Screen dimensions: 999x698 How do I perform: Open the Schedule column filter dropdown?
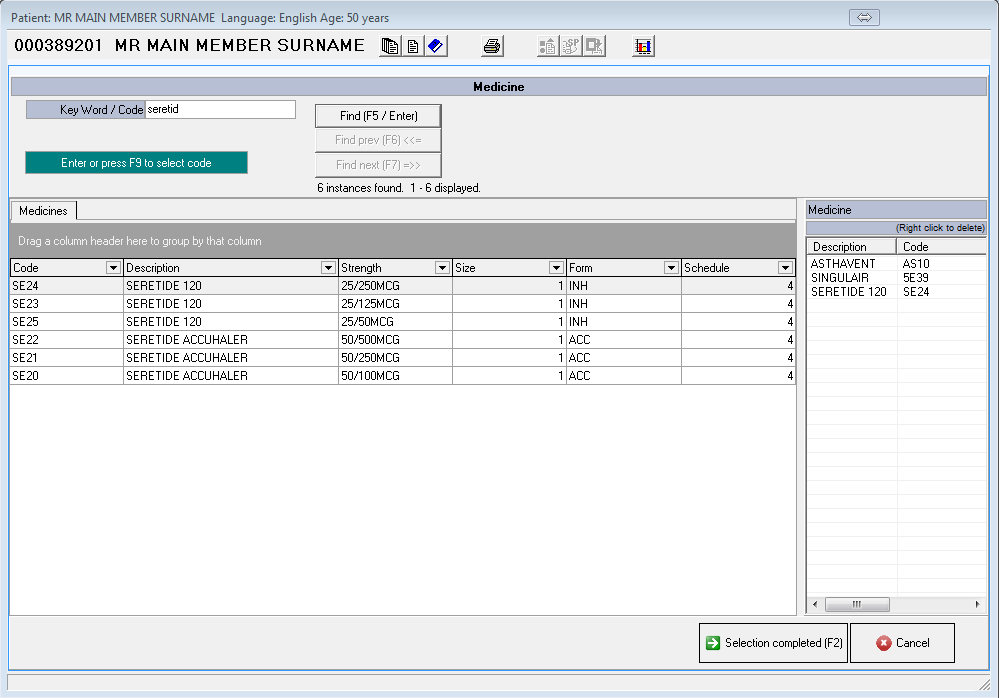coord(785,268)
